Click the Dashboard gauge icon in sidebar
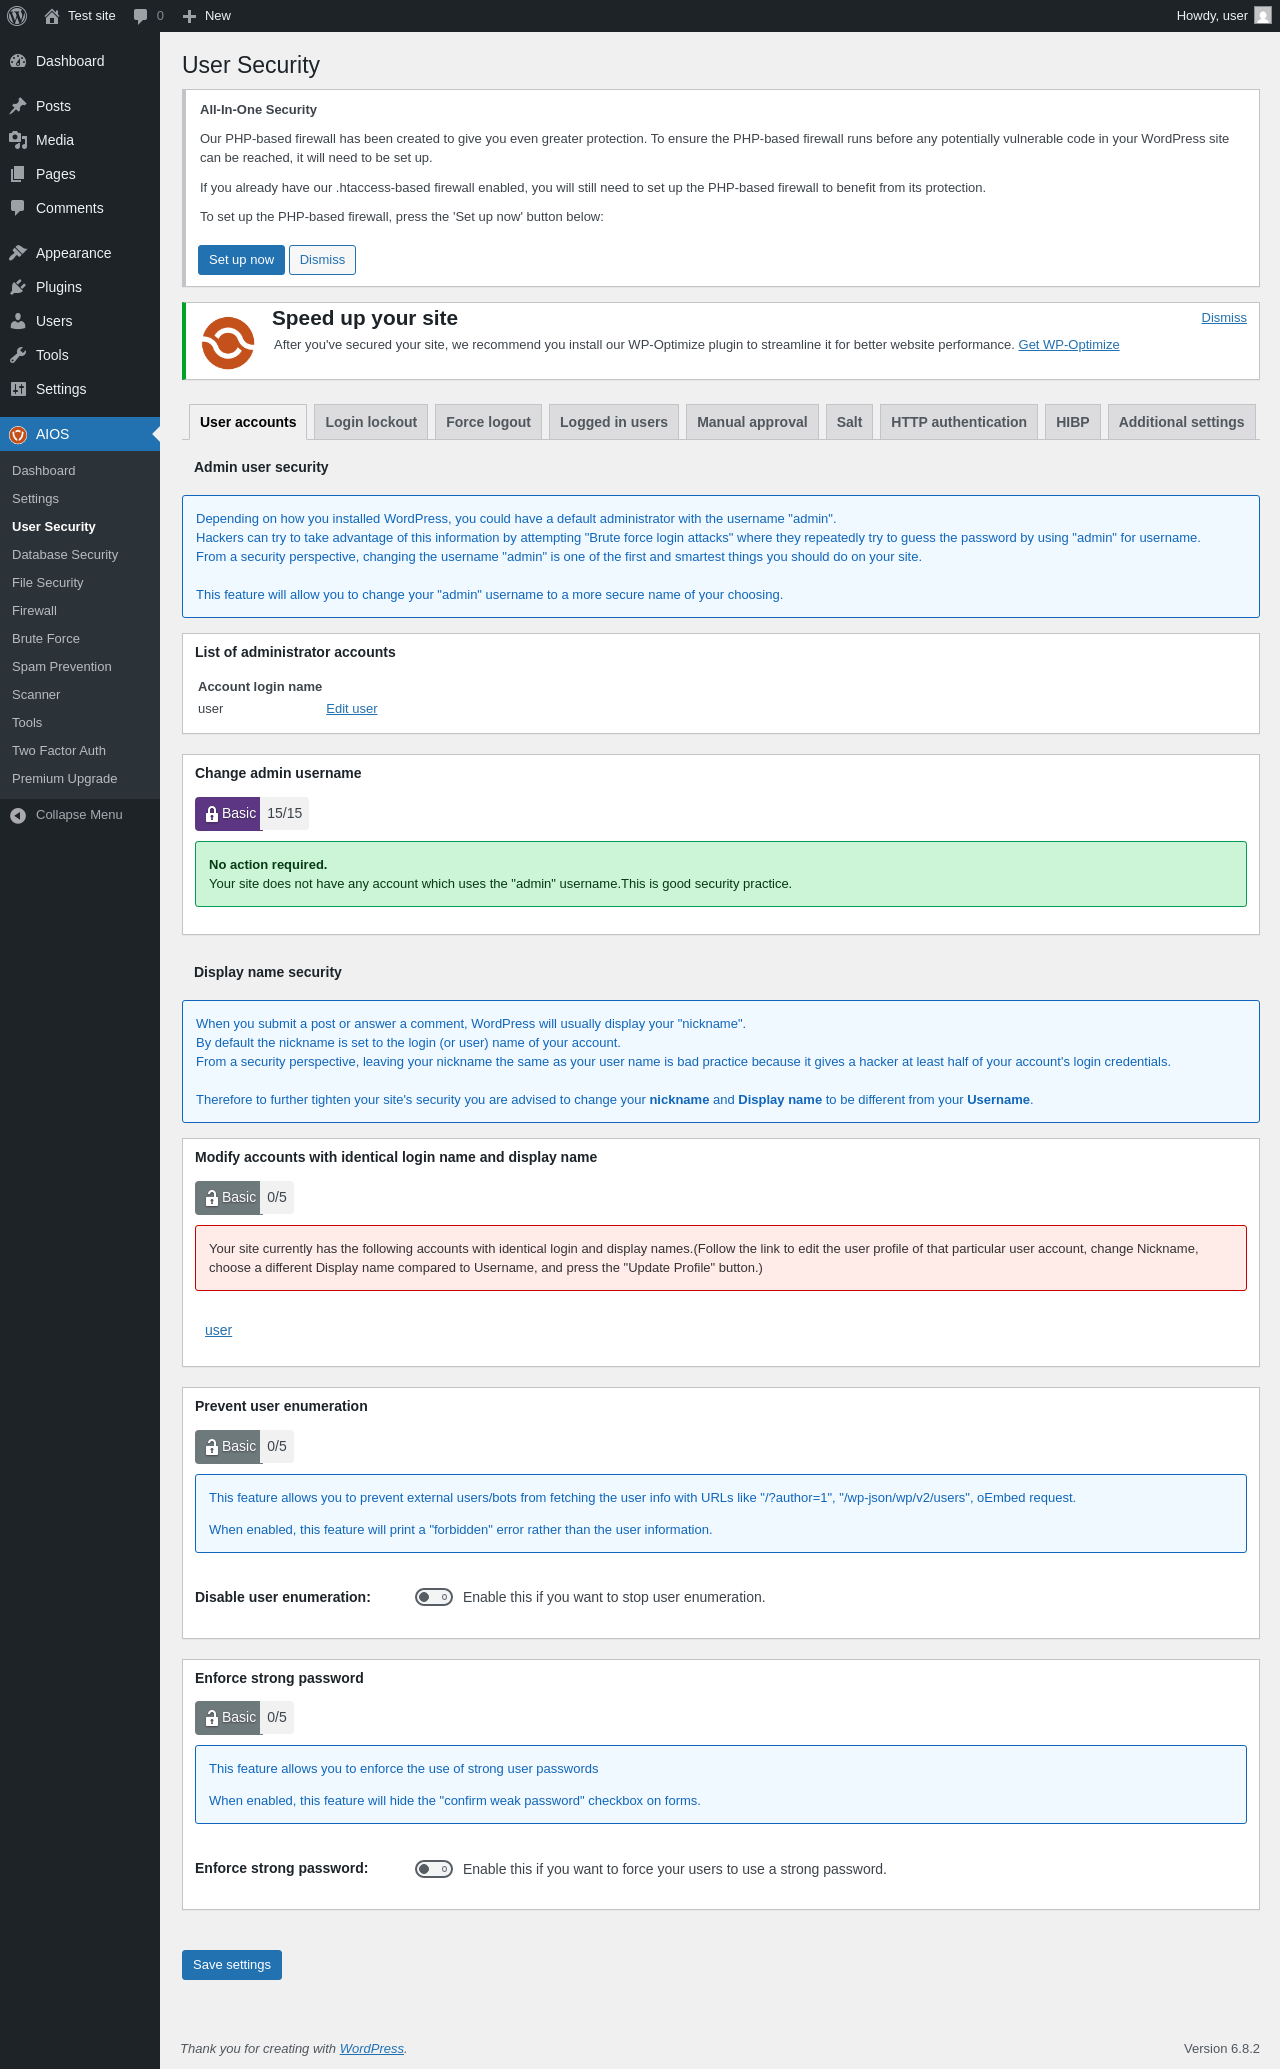 tap(18, 61)
